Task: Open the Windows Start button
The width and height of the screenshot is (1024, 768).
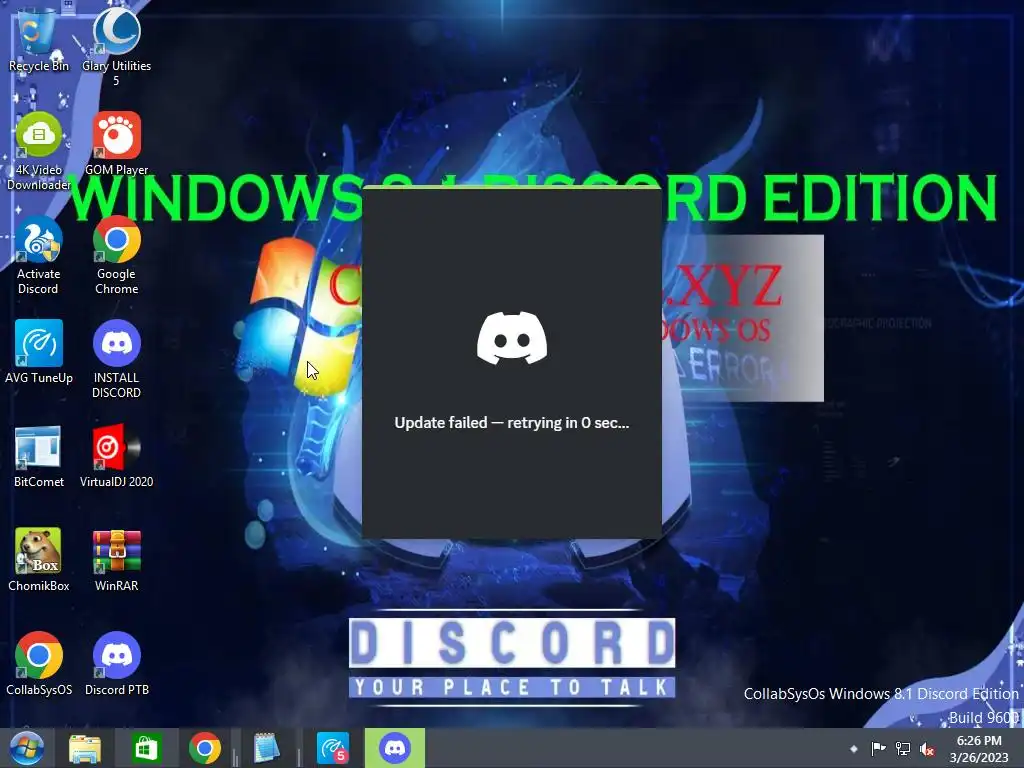Action: coord(26,748)
